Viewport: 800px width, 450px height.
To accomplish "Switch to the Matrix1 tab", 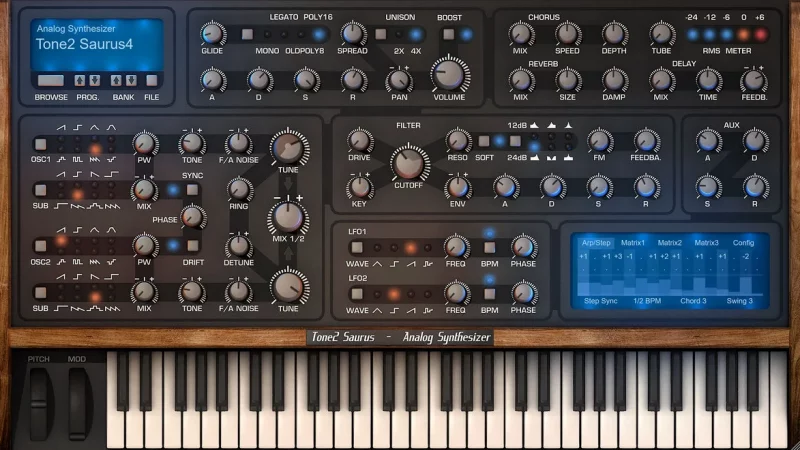I will click(632, 242).
